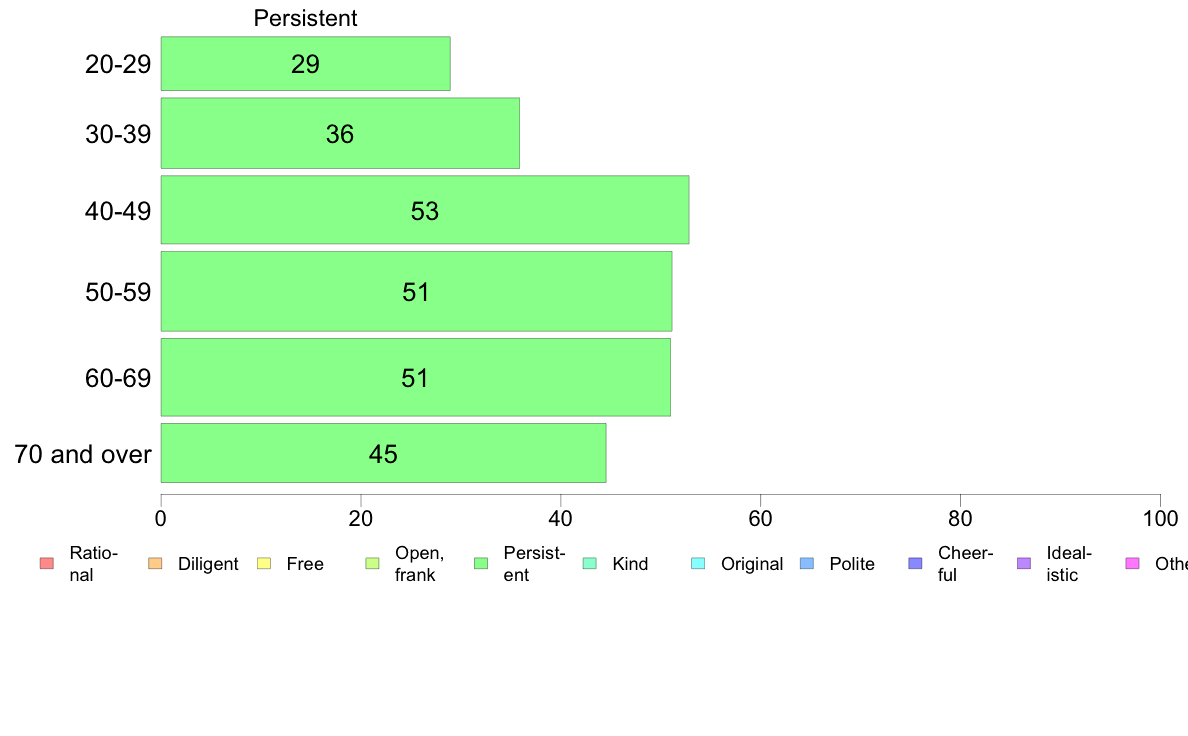1188x736 pixels.
Task: Select the 70 and over bar
Action: tap(383, 453)
